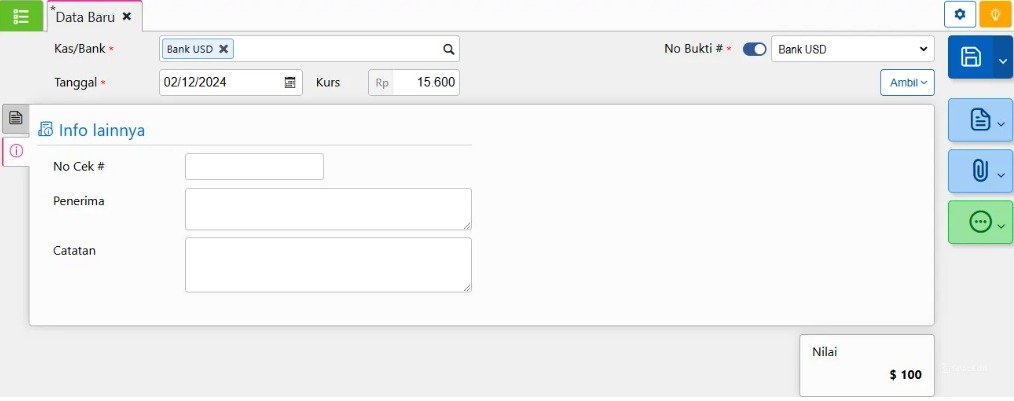Open the calendar picker for Tanggal

(290, 82)
